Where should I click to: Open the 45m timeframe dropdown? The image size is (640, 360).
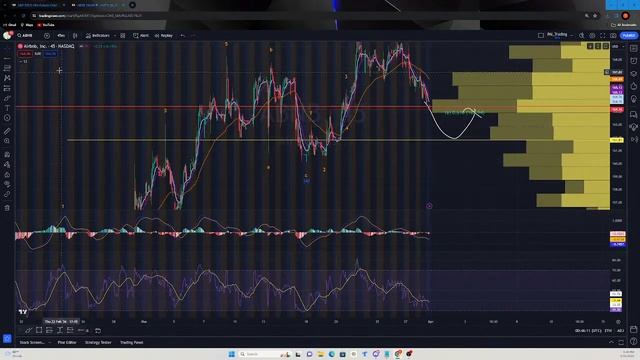pos(61,36)
